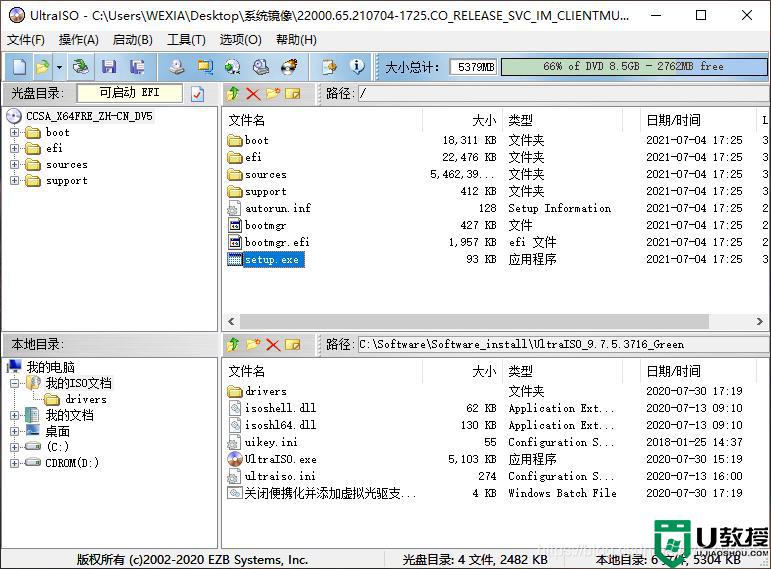Viewport: 771px width, 569px height.
Task: Go up one level in local pane
Action: pyautogui.click(x=233, y=344)
